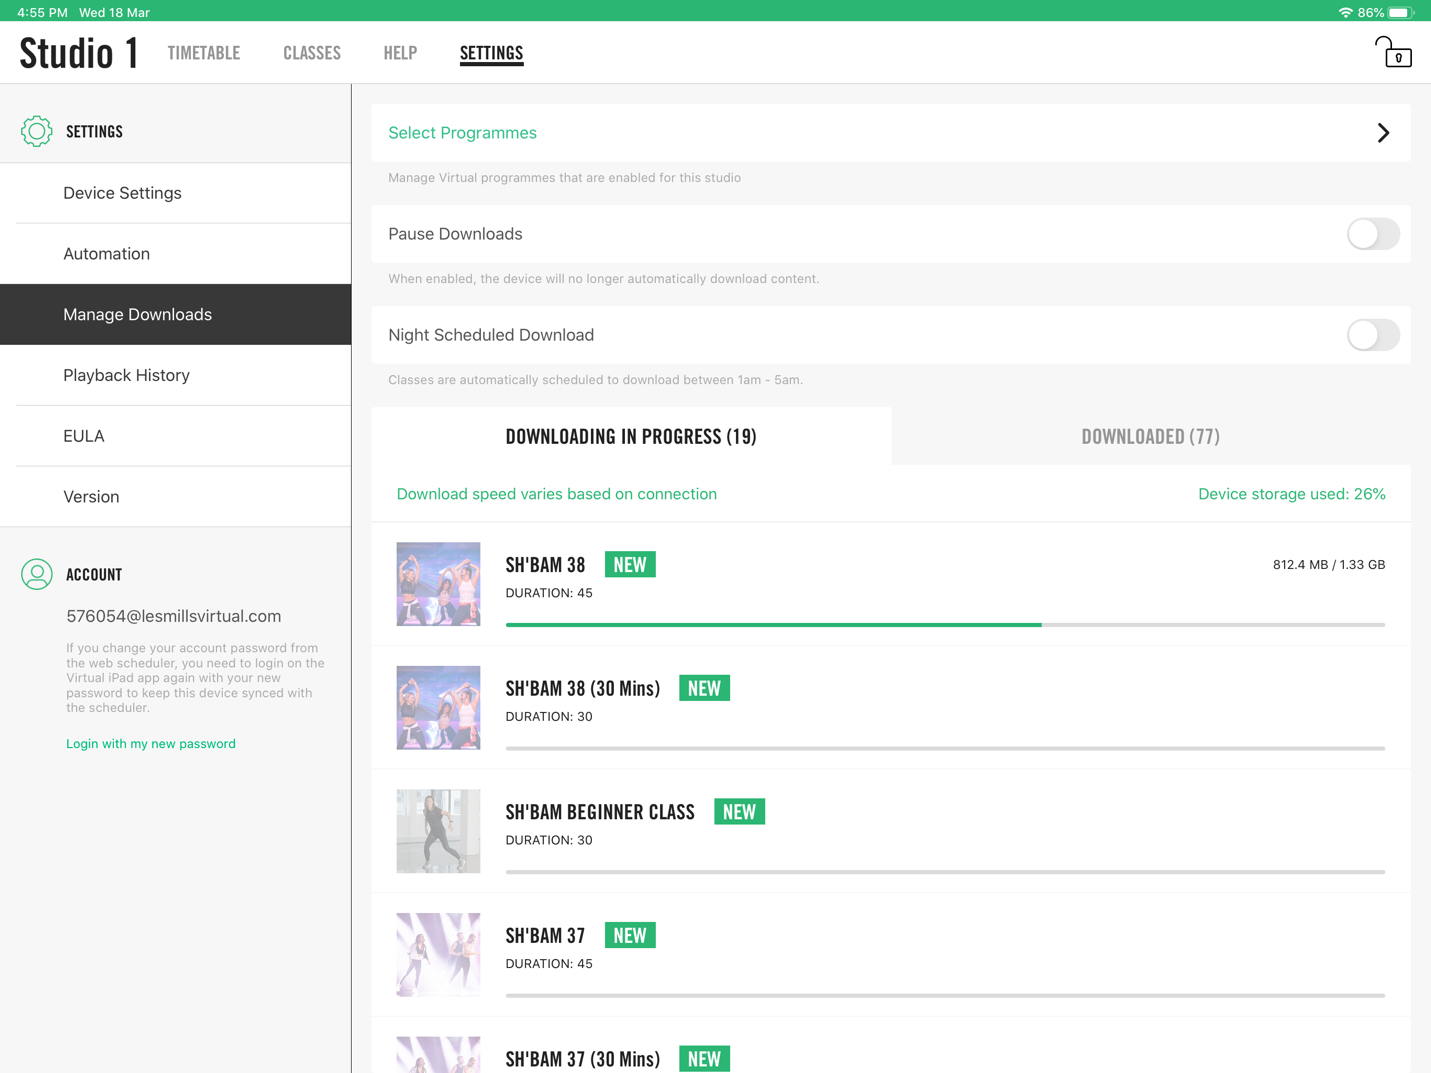Open the SH'BAM 38 thumbnail
This screenshot has width=1431, height=1073.
pos(438,584)
